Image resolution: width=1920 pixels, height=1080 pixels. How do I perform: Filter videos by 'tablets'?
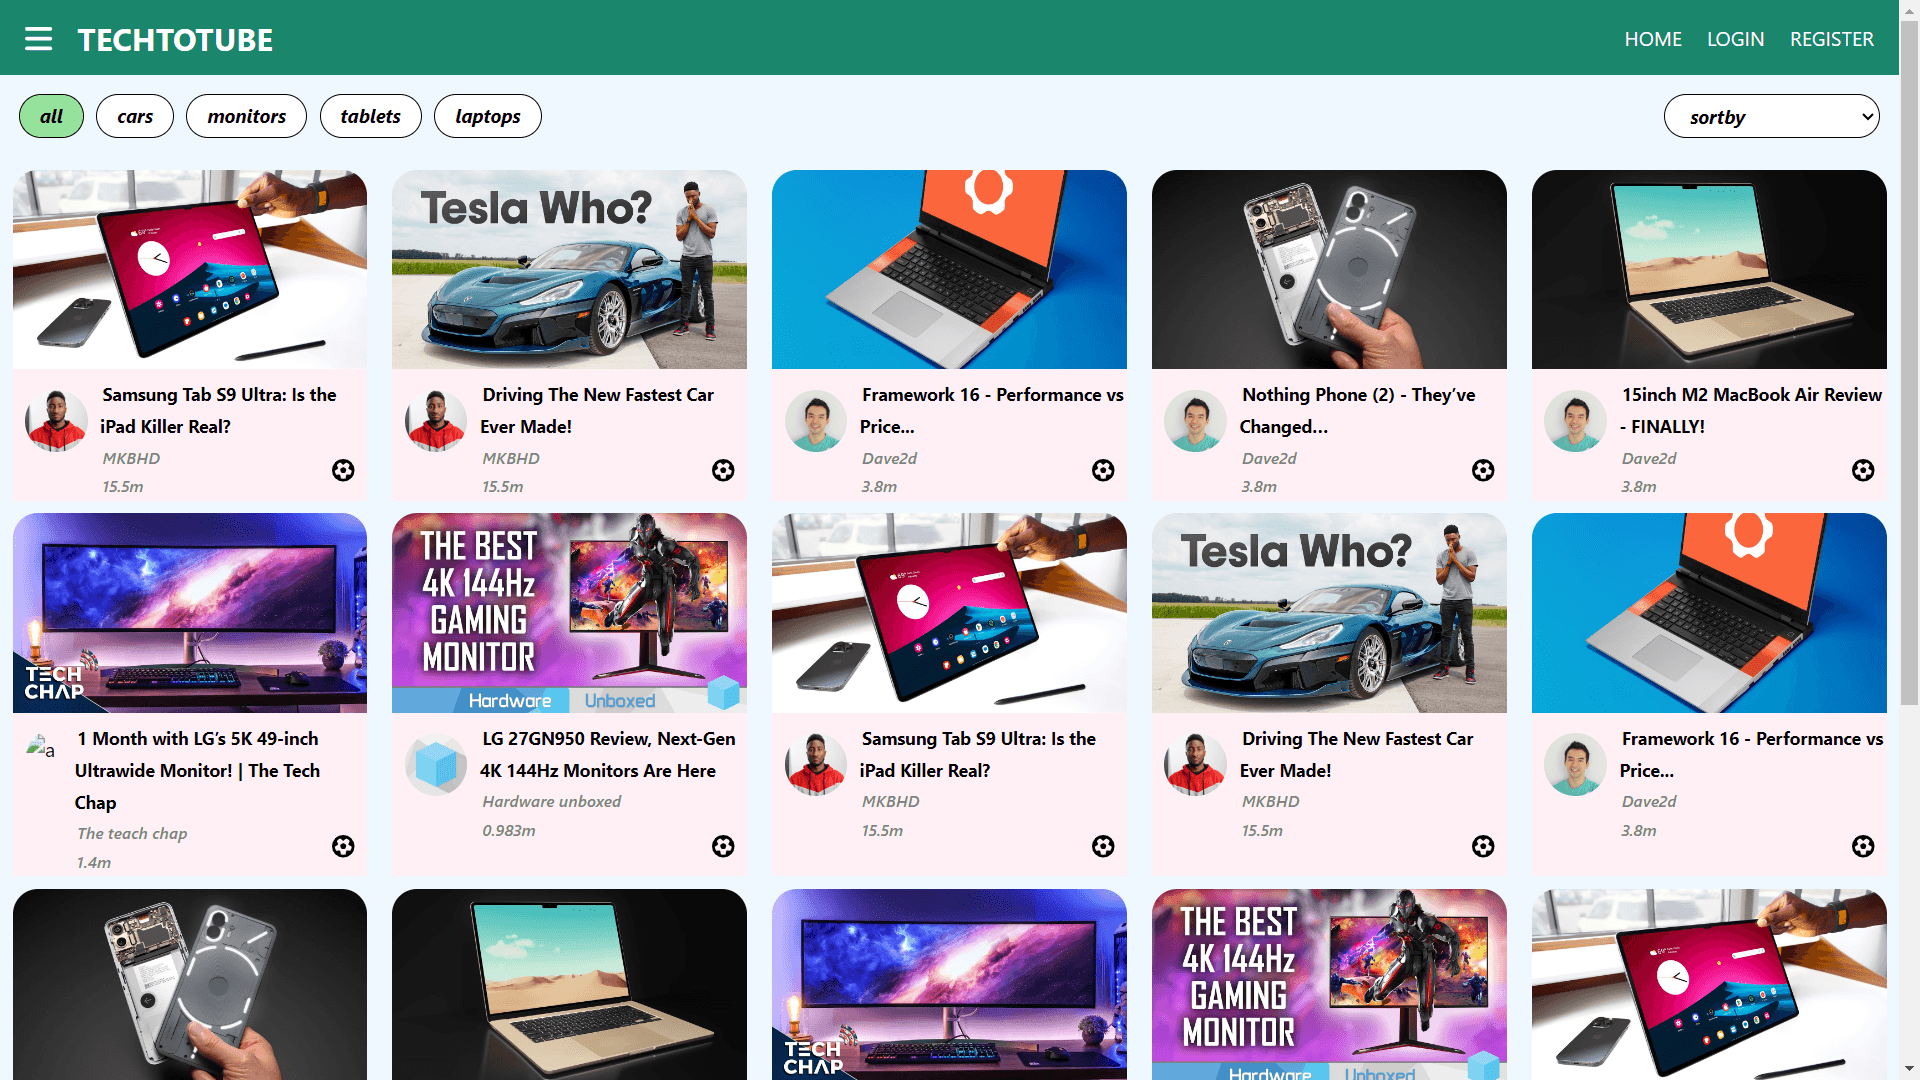pyautogui.click(x=370, y=116)
